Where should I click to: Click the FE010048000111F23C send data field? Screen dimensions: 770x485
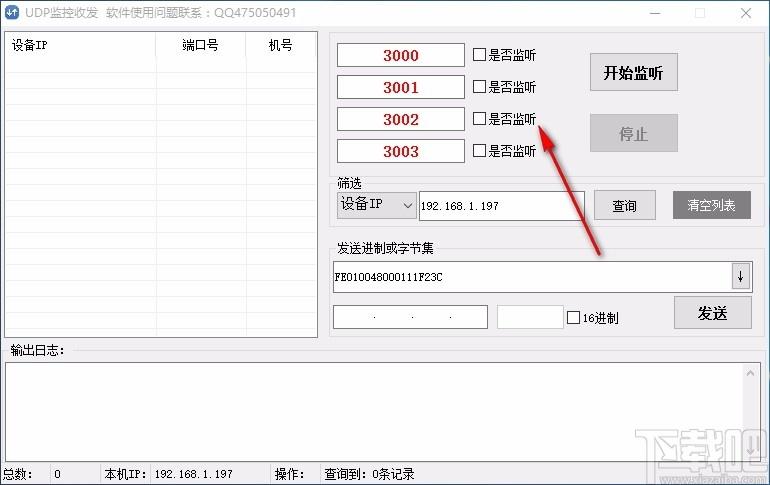(532, 277)
